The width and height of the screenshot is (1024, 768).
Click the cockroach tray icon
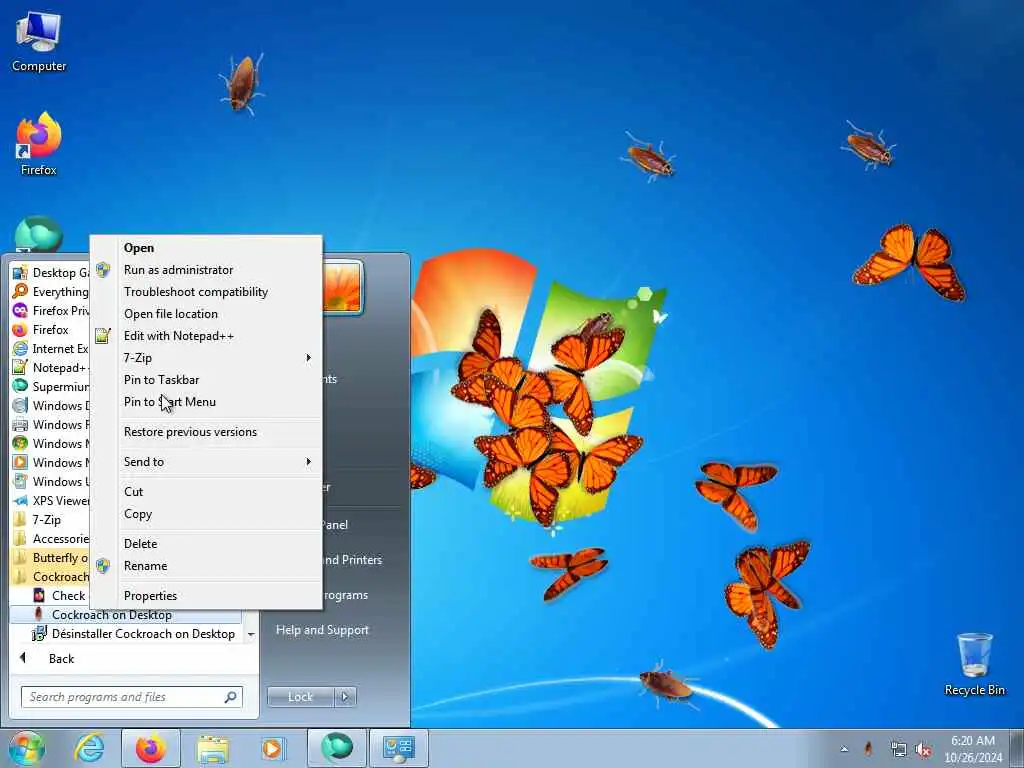869,749
